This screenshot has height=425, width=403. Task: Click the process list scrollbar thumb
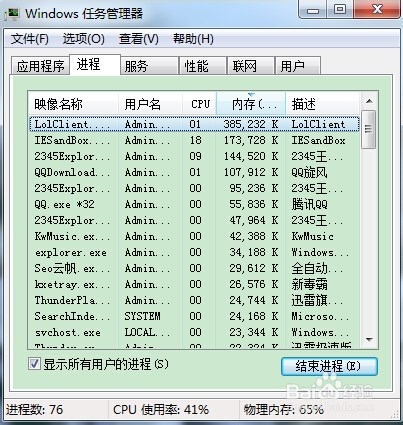click(x=369, y=129)
